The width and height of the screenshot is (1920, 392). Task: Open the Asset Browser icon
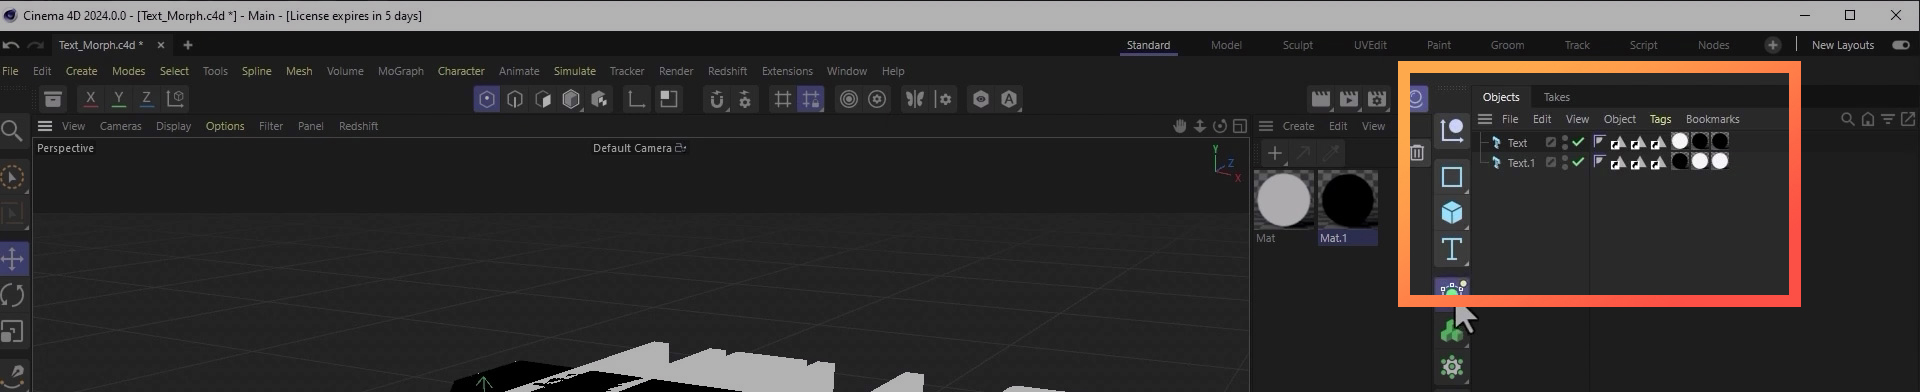[53, 99]
